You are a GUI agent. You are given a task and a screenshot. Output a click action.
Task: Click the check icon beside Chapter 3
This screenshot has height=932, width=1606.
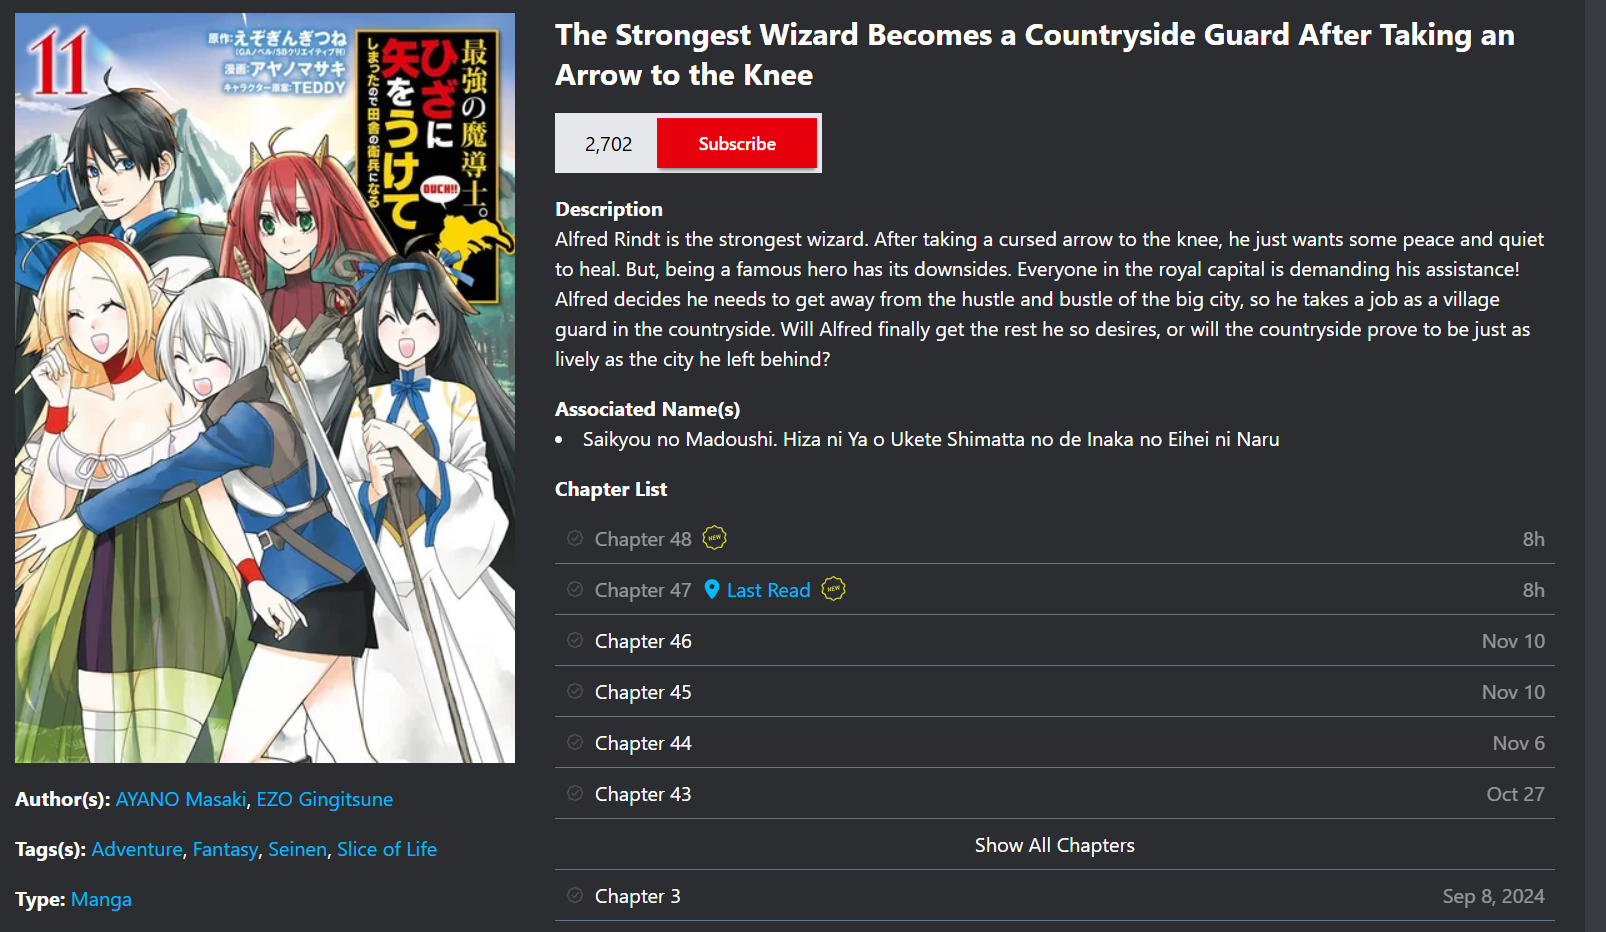(x=575, y=895)
